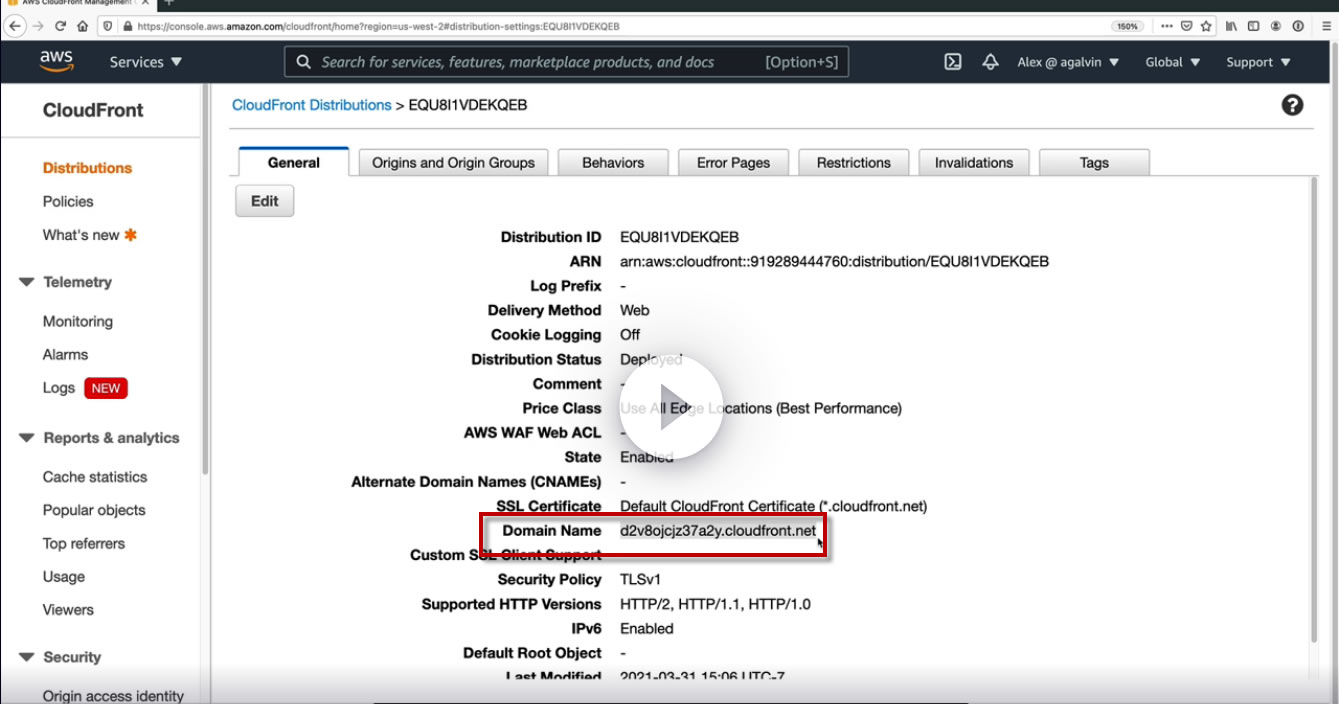
Task: Click the 150% zoom level badge
Action: click(x=1129, y=26)
